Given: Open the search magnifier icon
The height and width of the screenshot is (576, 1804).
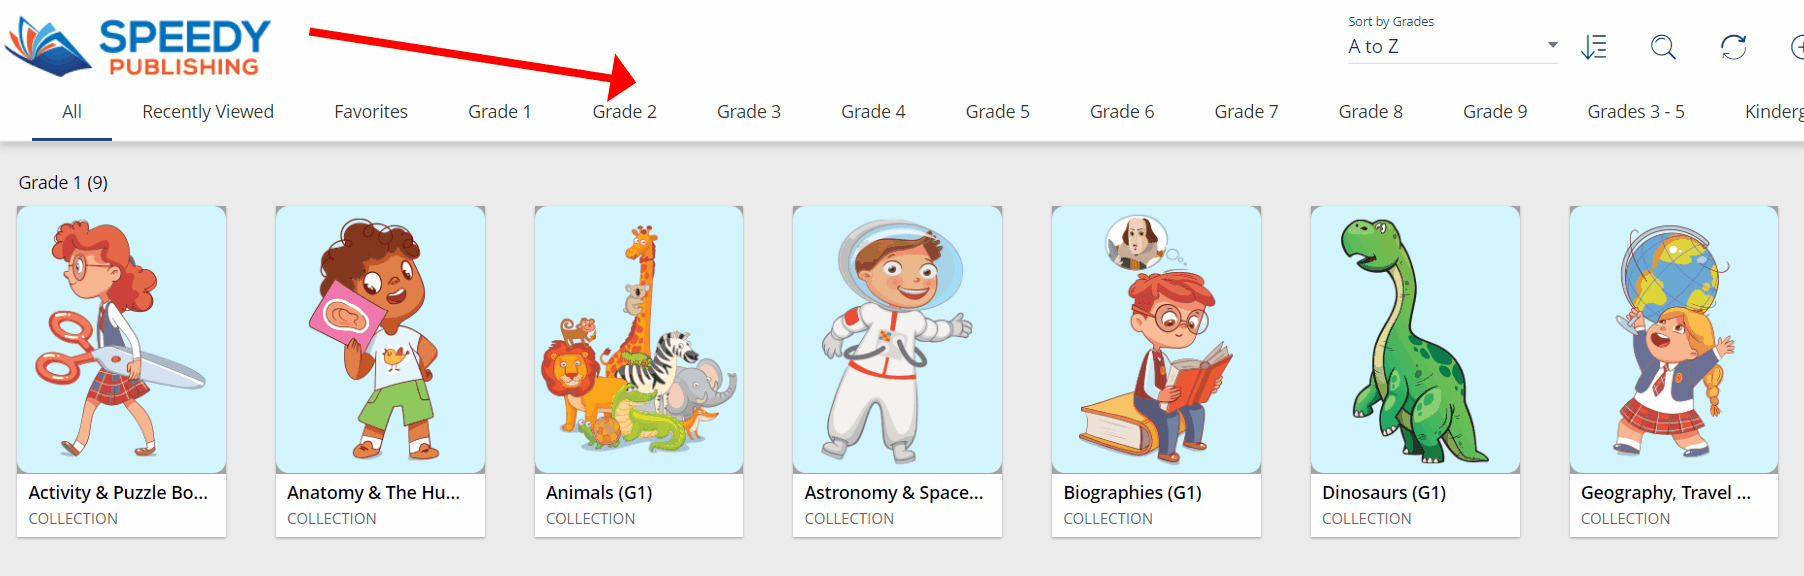Looking at the screenshot, I should pyautogui.click(x=1663, y=47).
